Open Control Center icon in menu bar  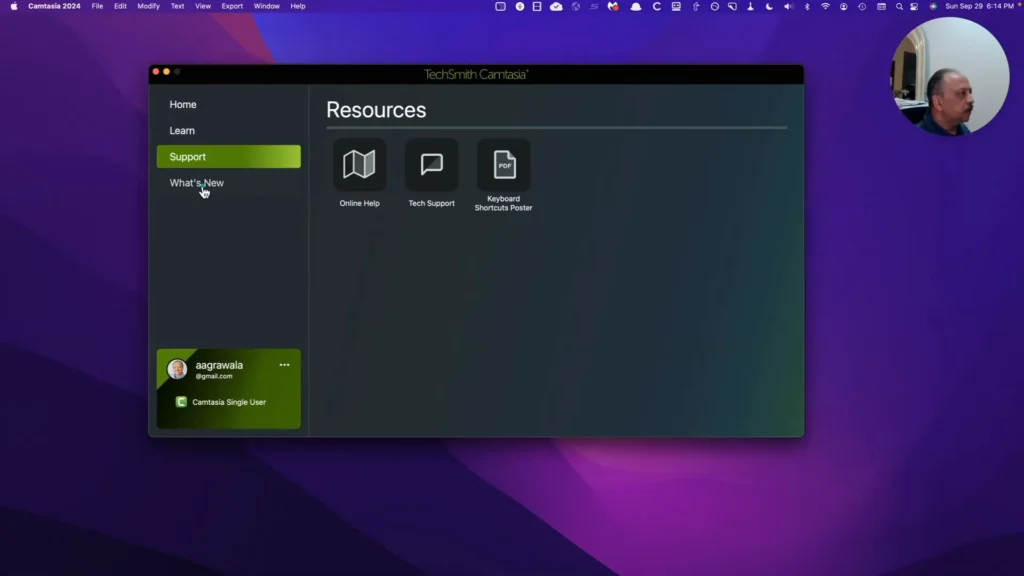[x=914, y=6]
